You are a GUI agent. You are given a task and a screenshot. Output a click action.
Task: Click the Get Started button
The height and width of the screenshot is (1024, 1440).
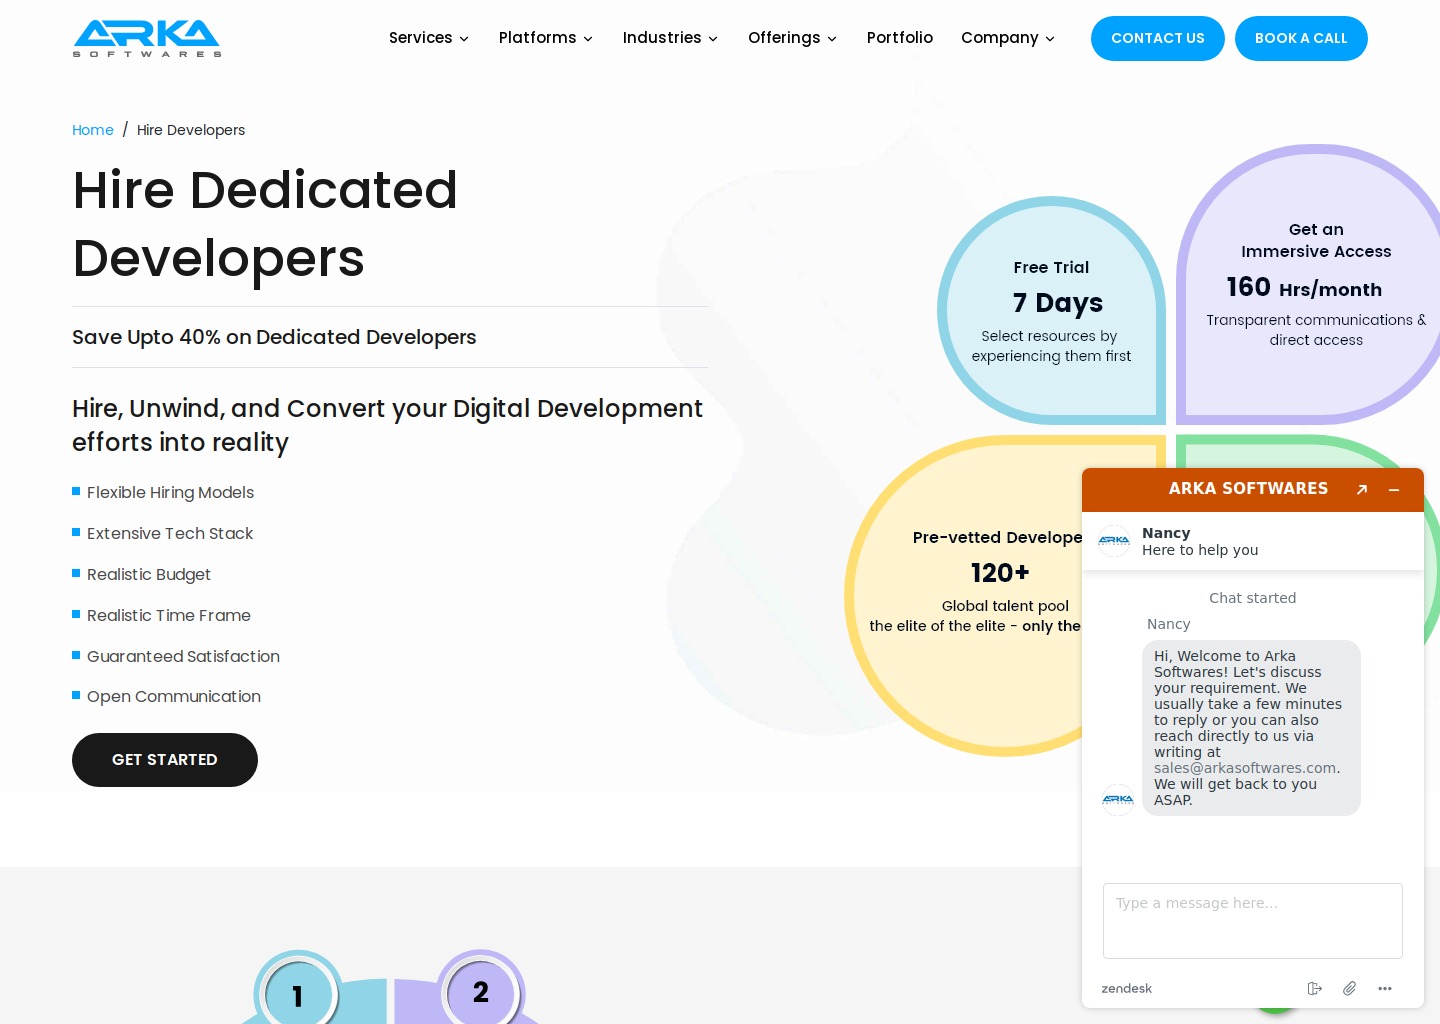click(165, 760)
